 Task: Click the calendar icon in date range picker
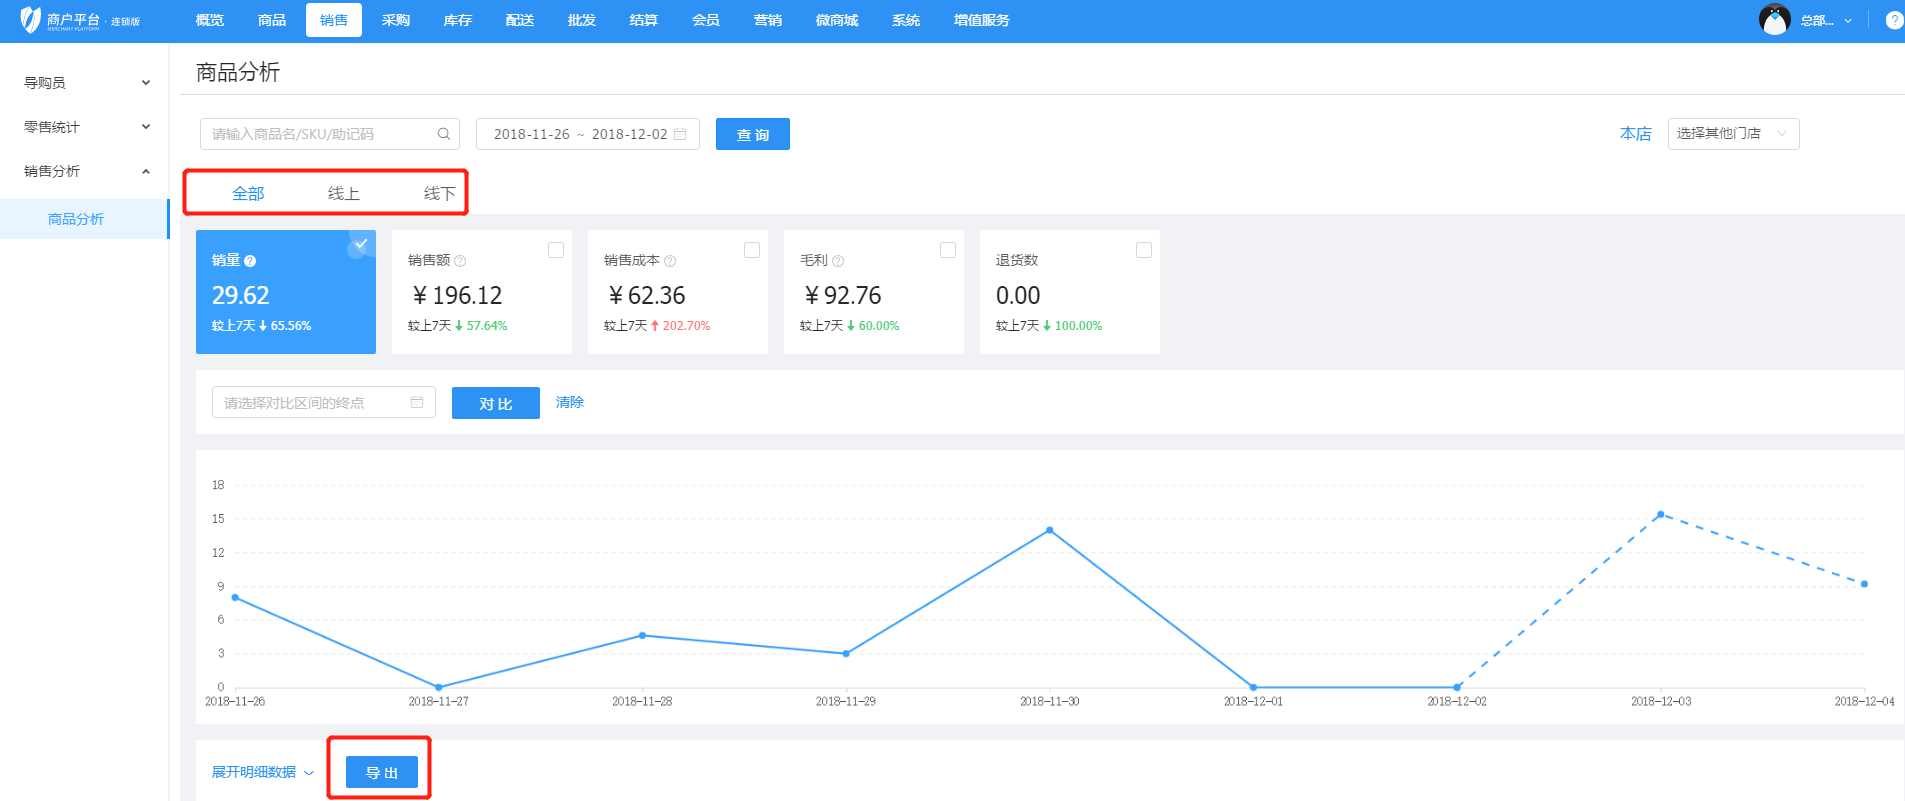(x=680, y=134)
